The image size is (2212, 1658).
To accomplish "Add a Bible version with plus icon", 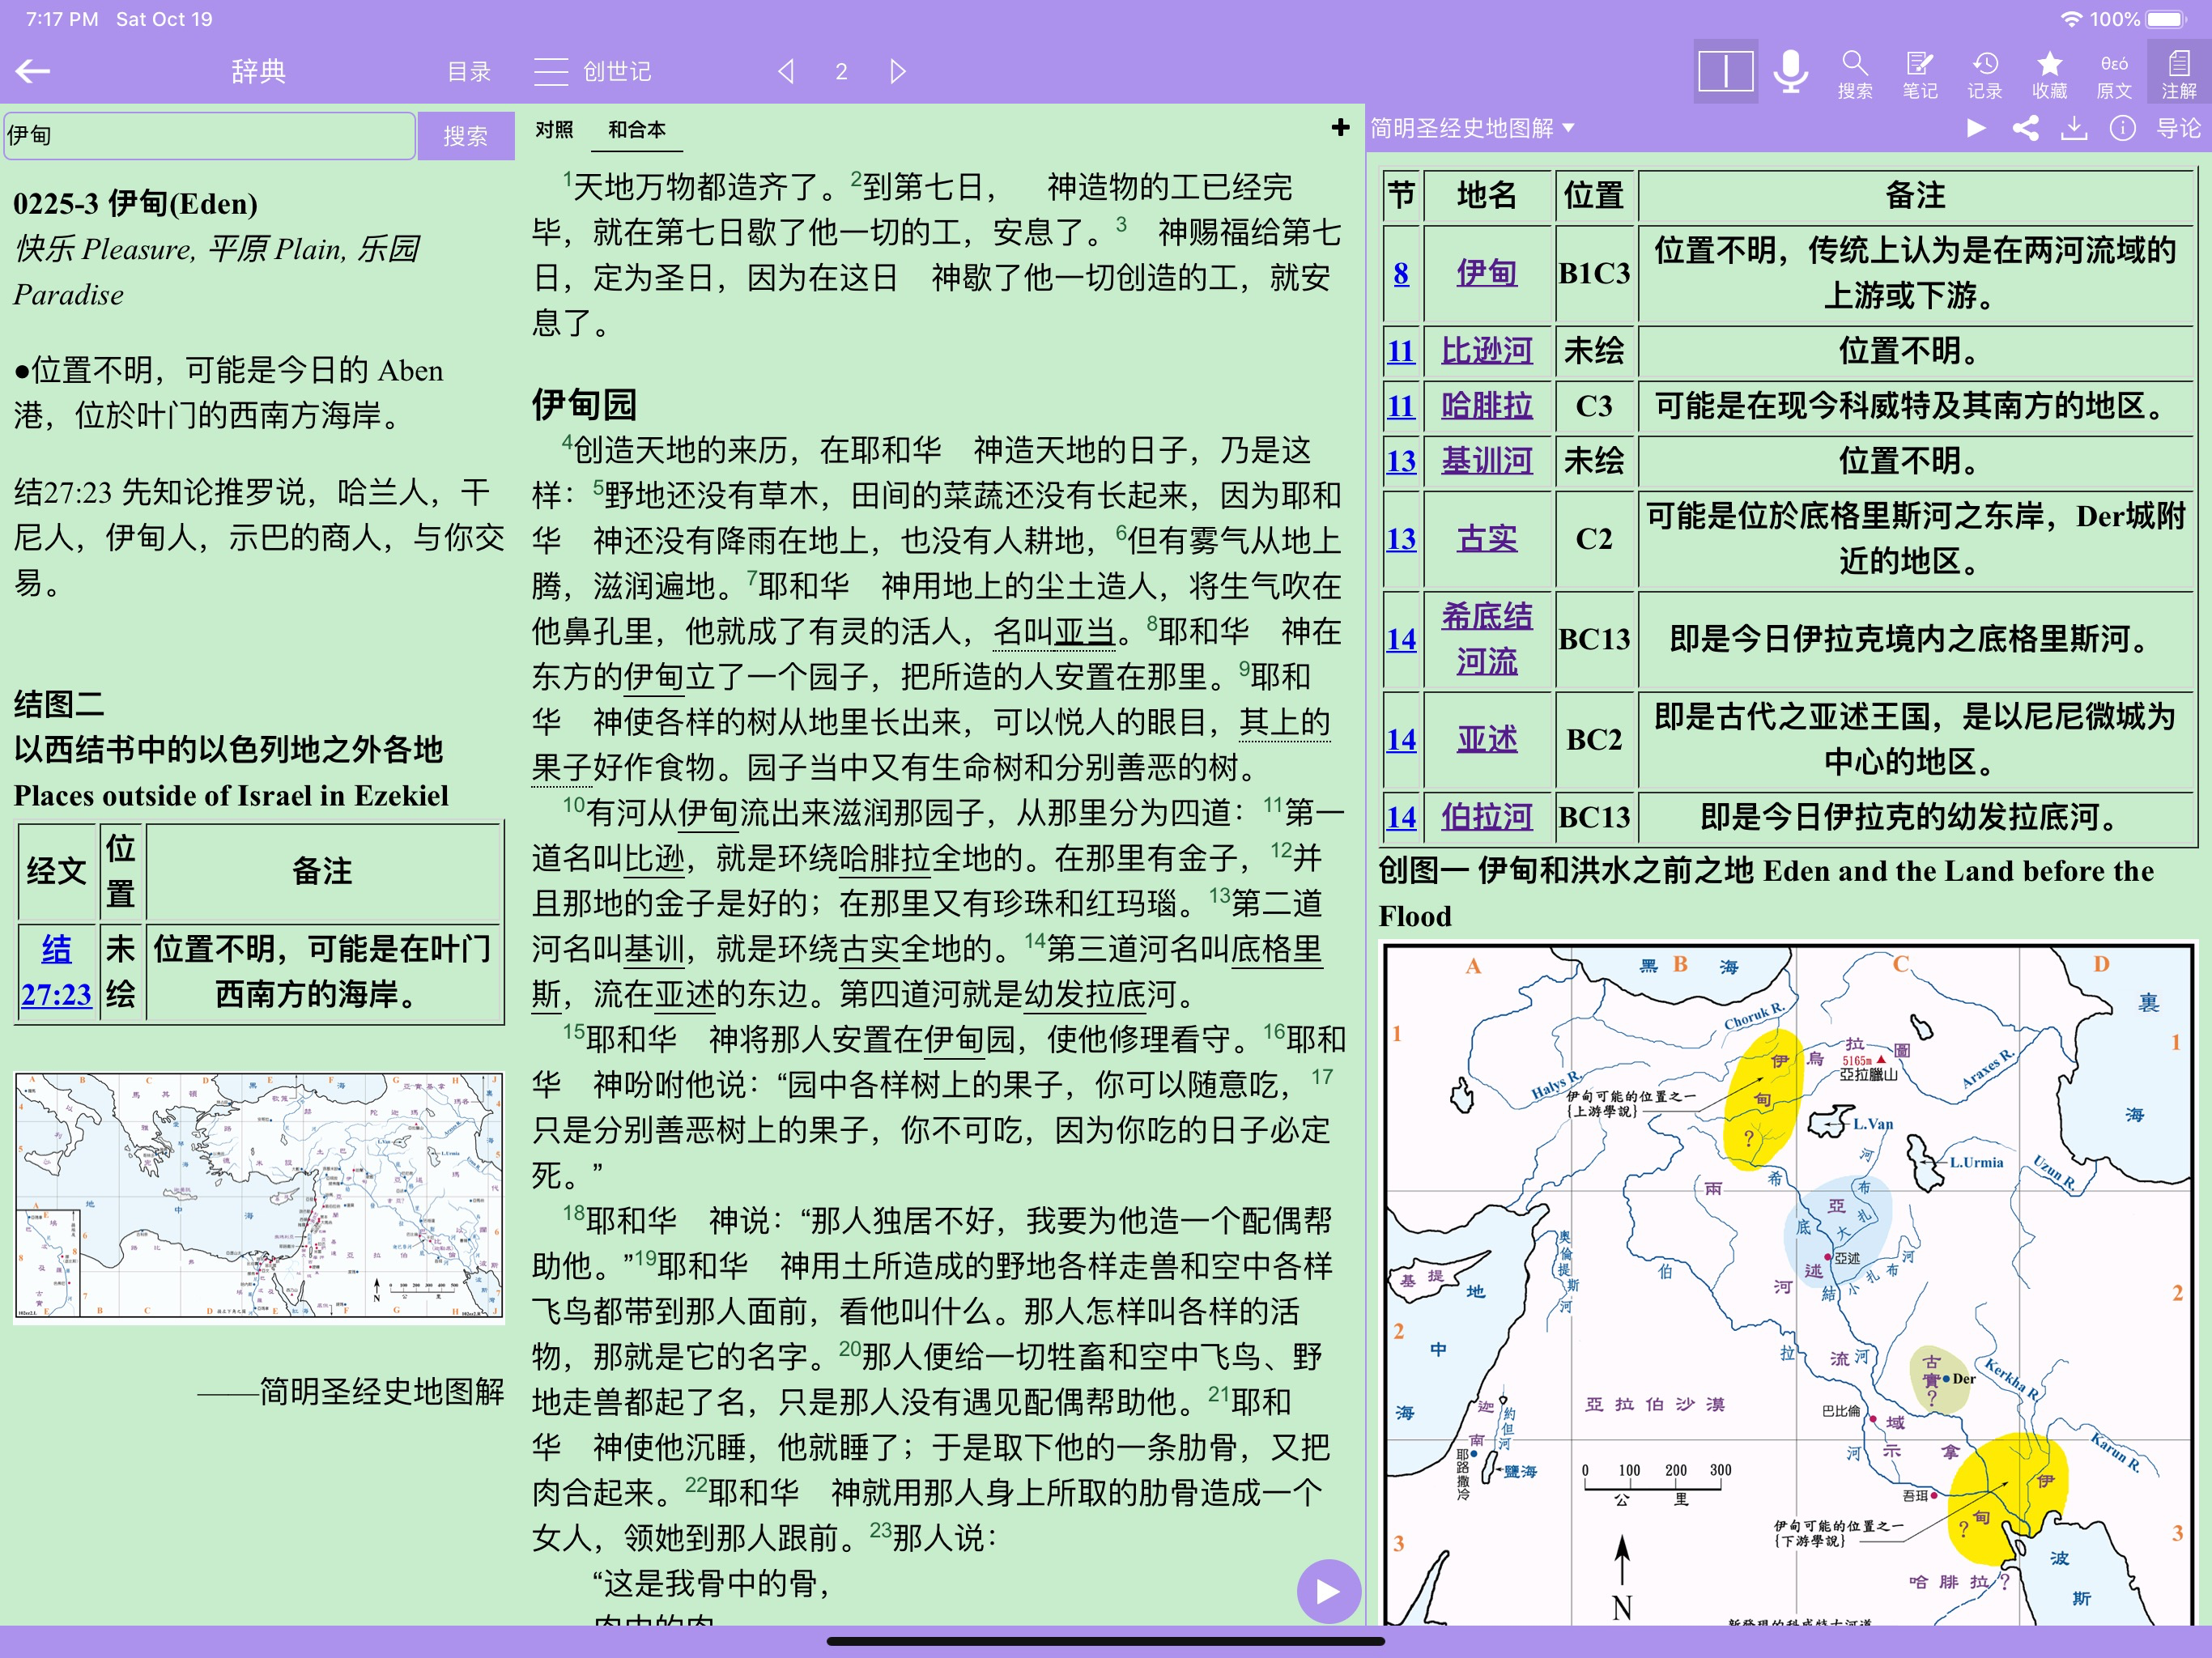I will (x=1340, y=127).
